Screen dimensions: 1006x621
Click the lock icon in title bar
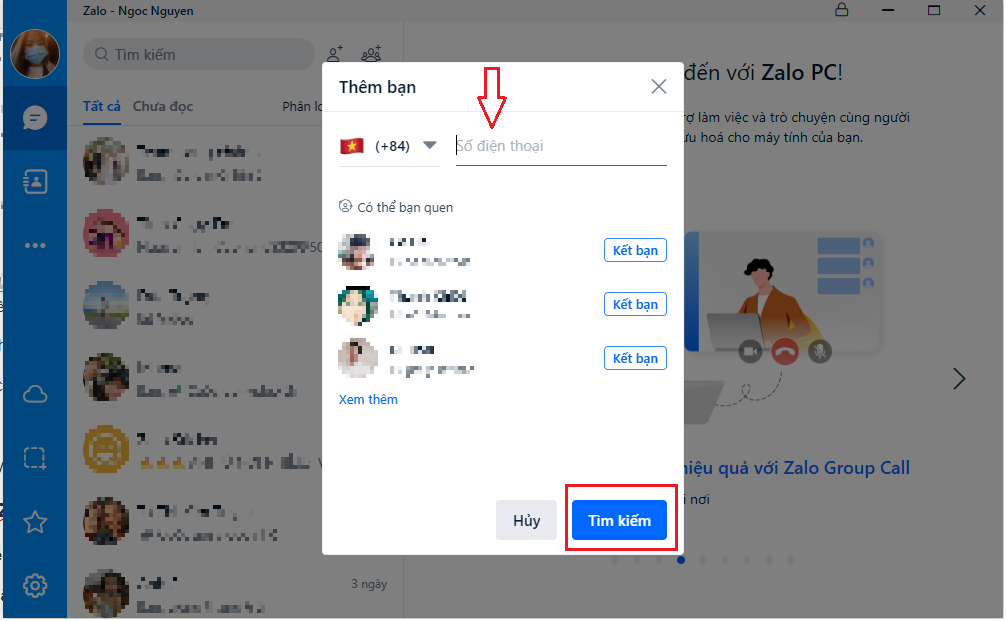841,10
